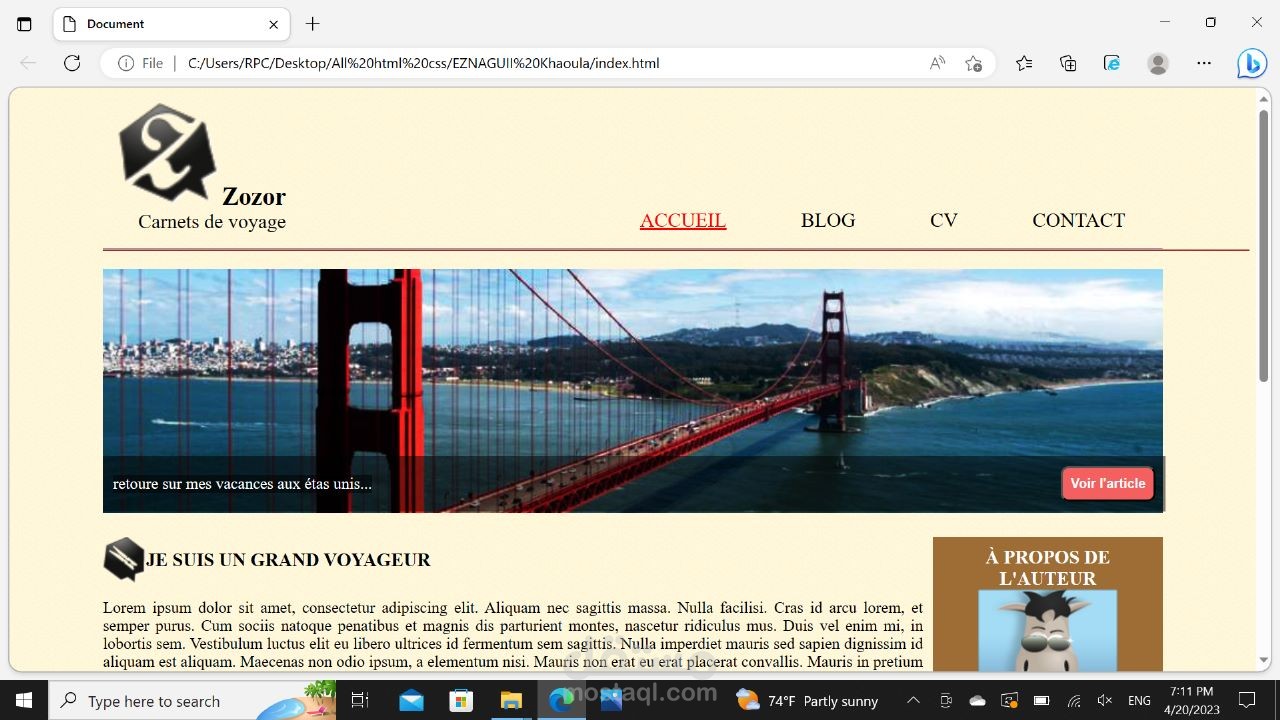The width and height of the screenshot is (1280, 720).
Task: Open File Explorer from taskbar
Action: coord(511,700)
